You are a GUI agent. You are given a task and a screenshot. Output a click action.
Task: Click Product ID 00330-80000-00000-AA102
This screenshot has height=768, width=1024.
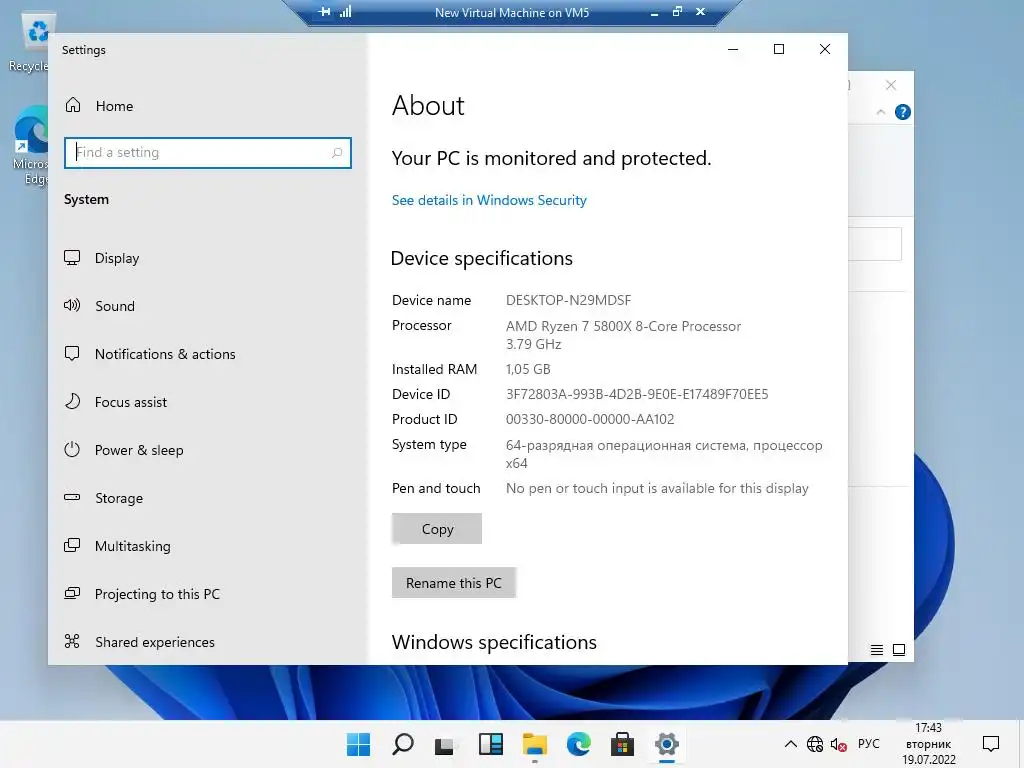(x=590, y=419)
